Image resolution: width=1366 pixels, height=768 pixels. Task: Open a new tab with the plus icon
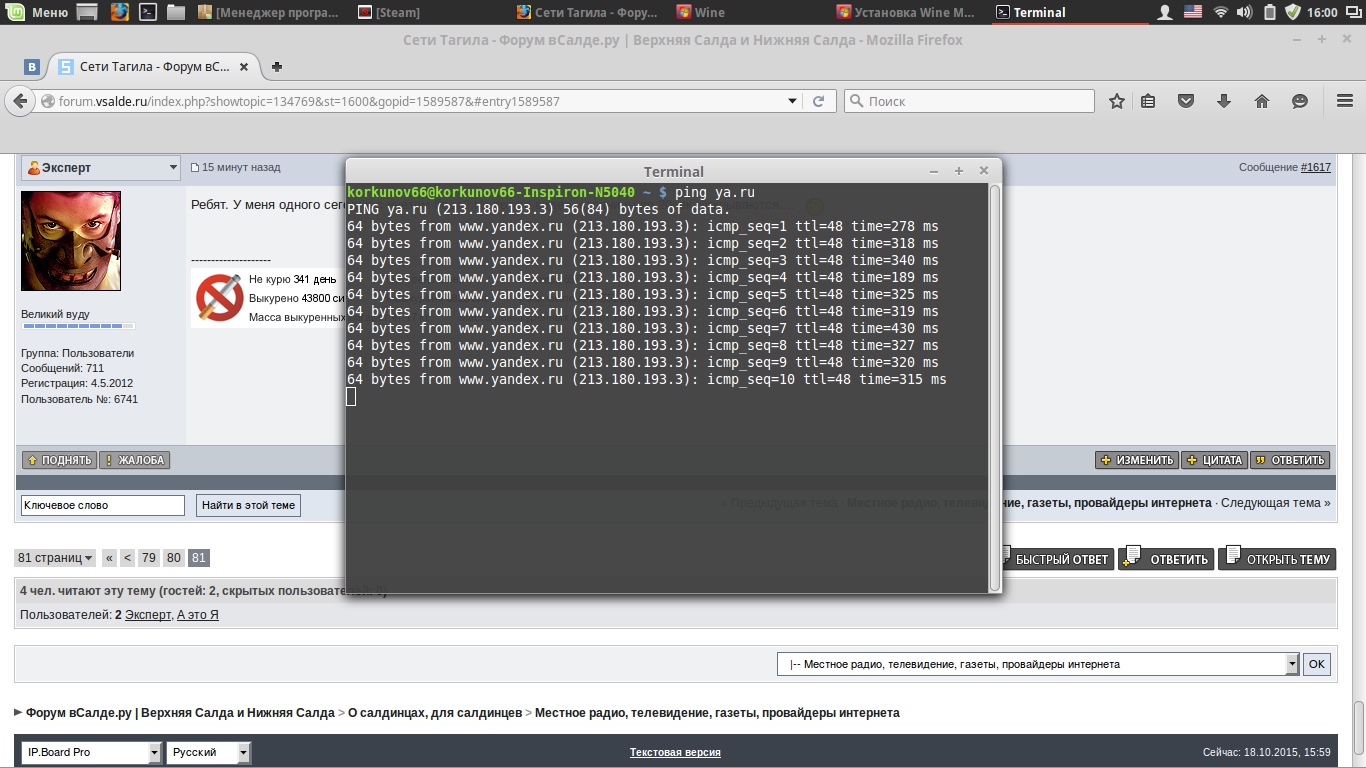click(x=277, y=67)
